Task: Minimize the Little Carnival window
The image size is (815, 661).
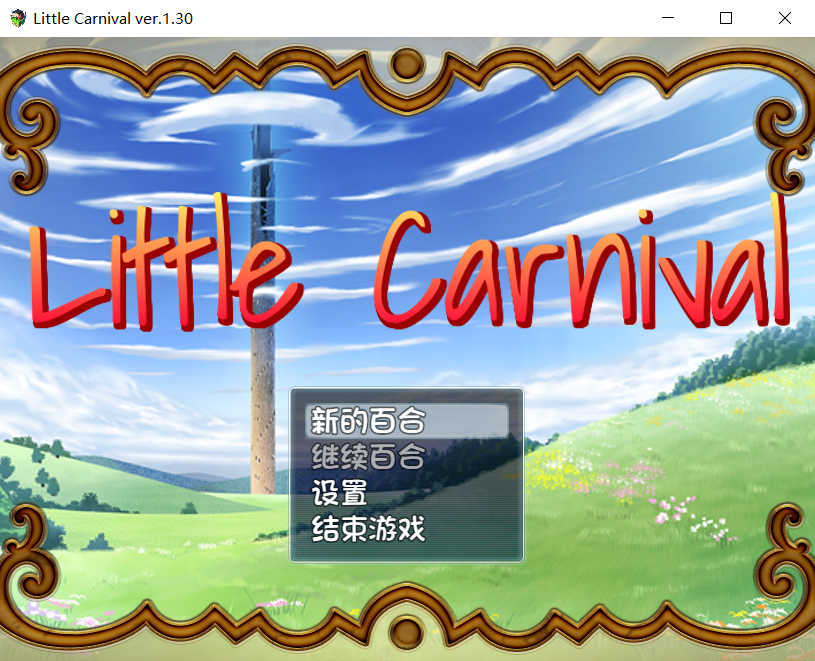Action: coord(668,18)
